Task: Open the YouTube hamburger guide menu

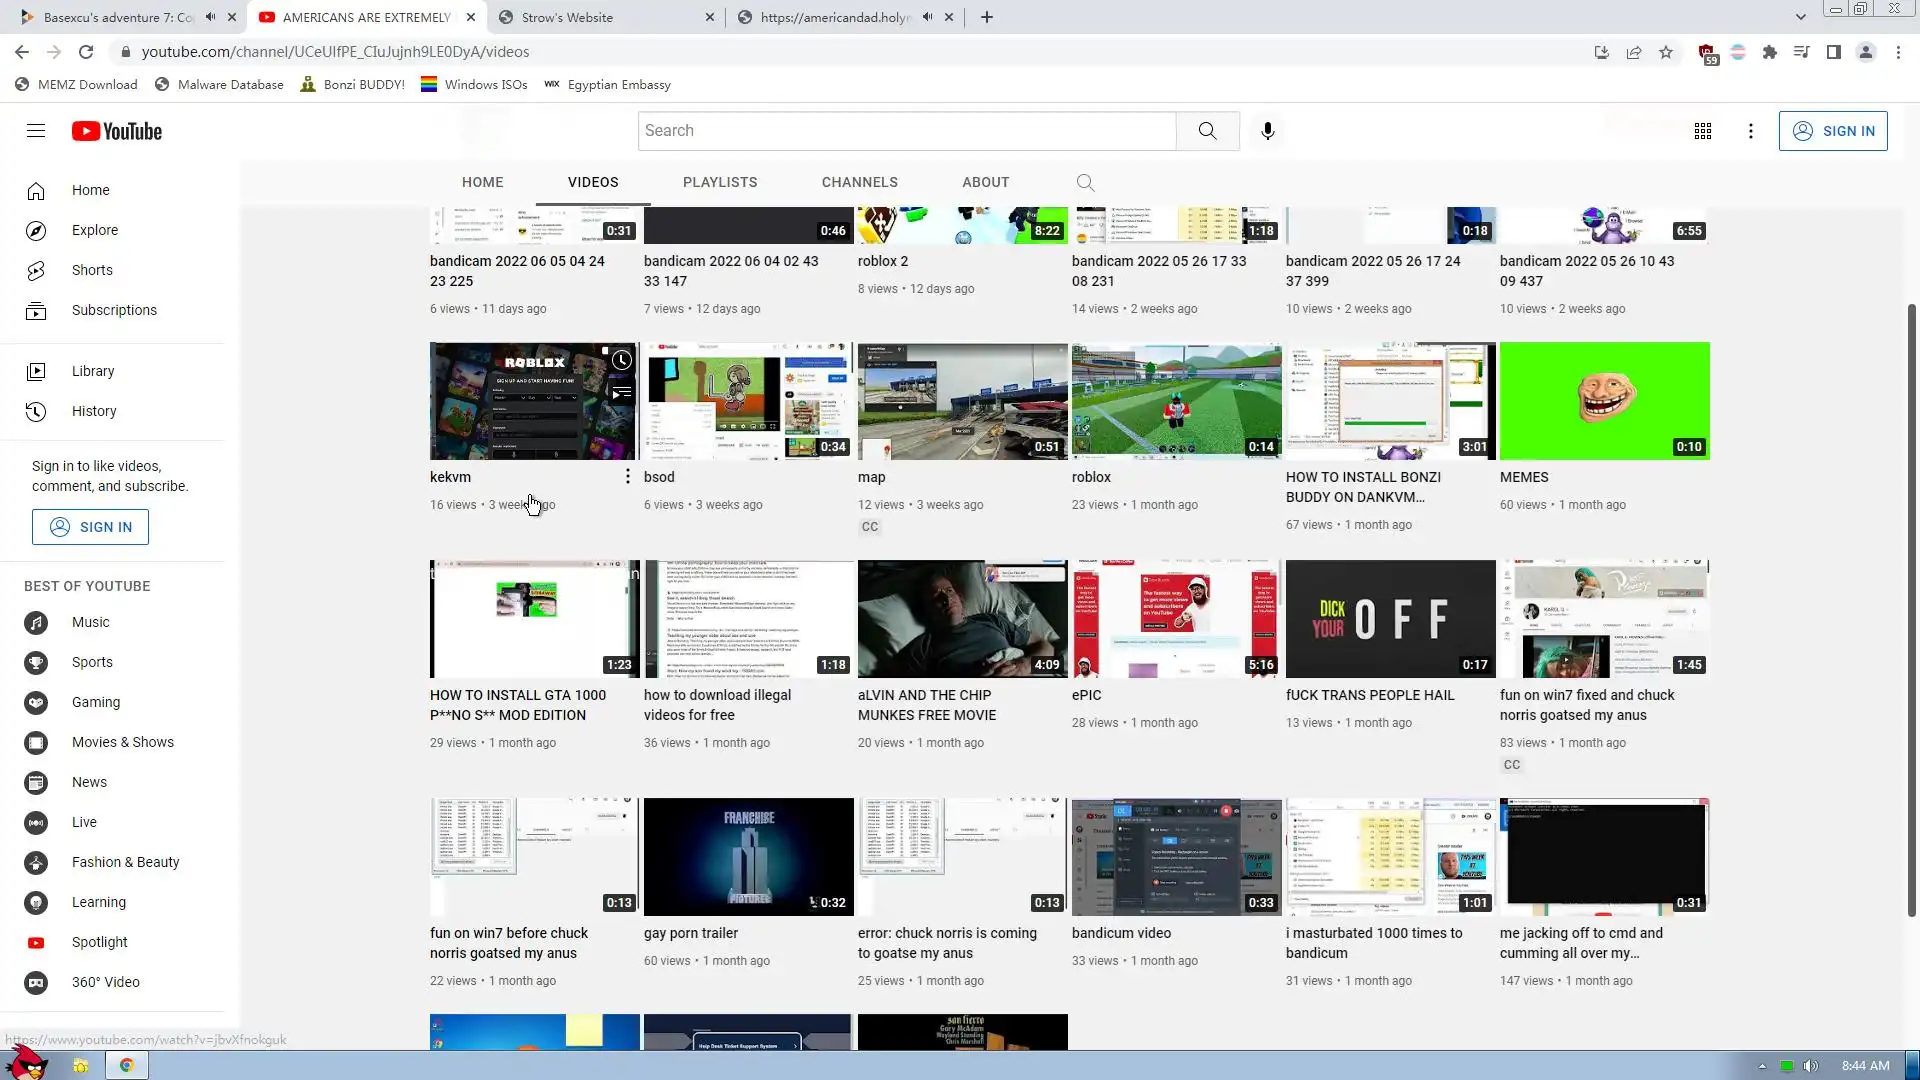Action: (36, 131)
